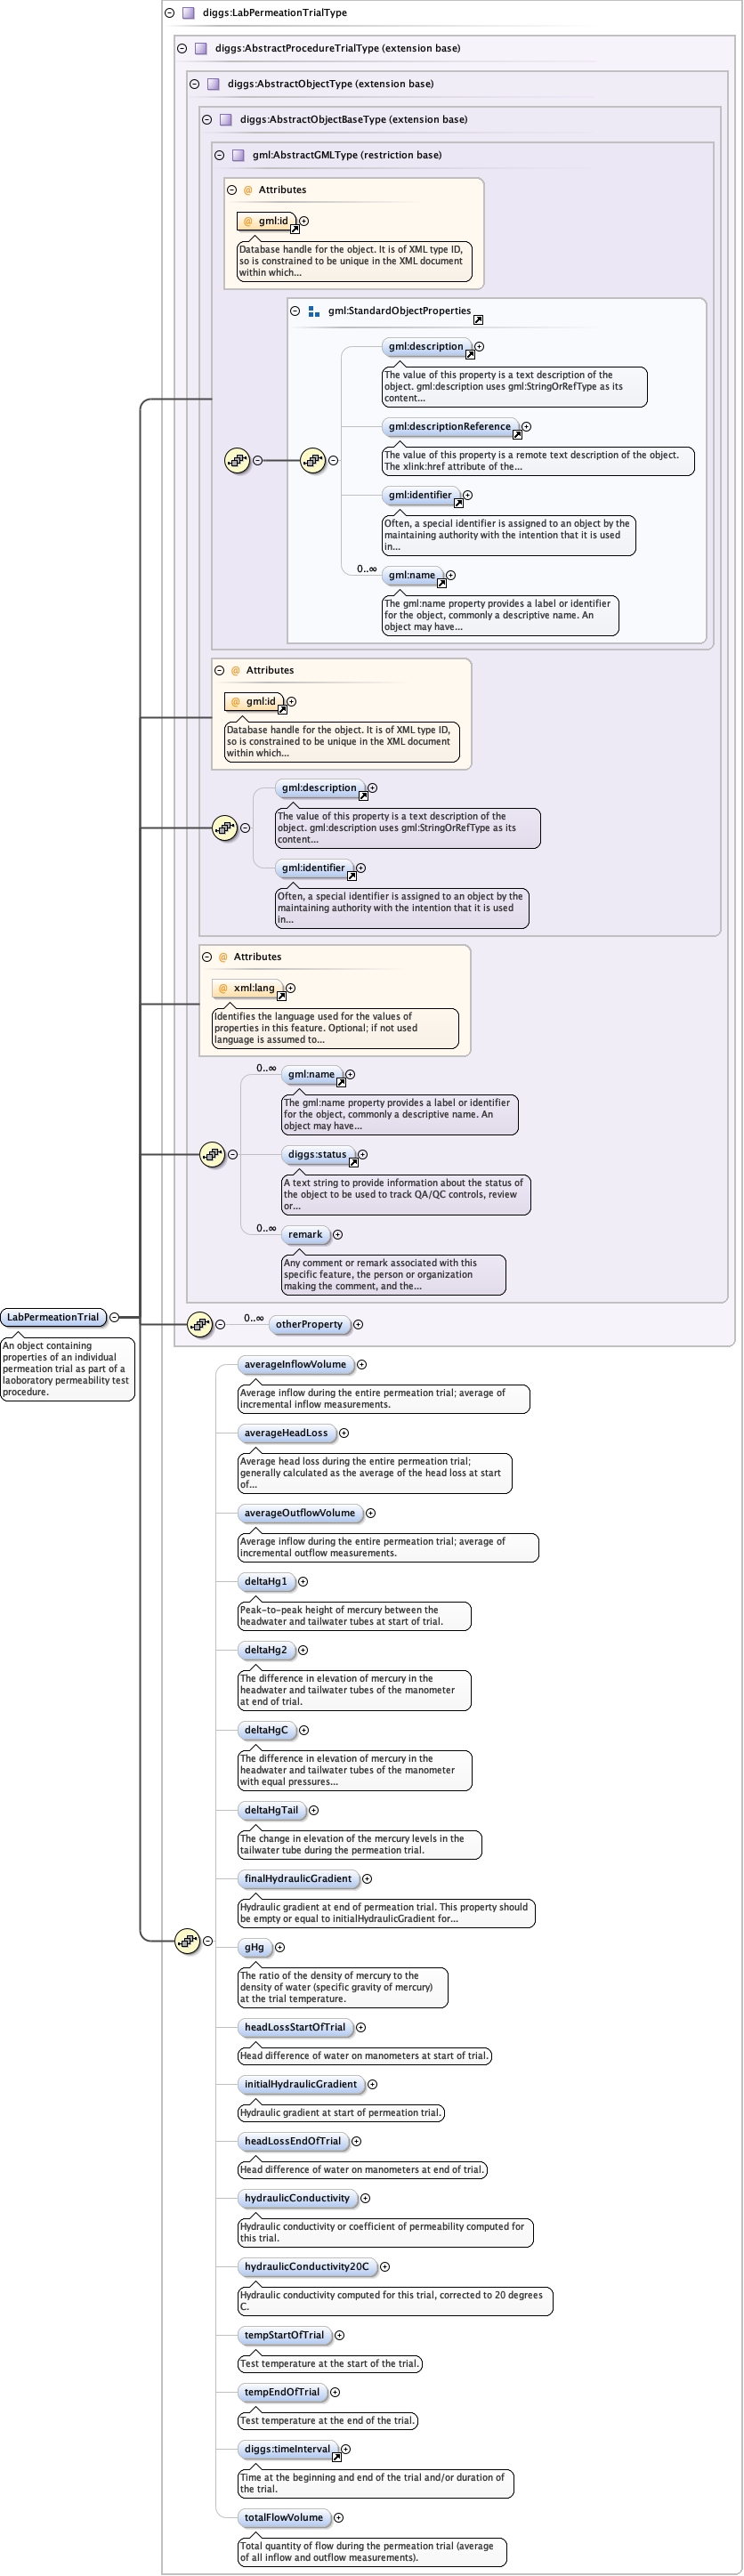Click the link arrow icon on xml:lang

coord(281,995)
